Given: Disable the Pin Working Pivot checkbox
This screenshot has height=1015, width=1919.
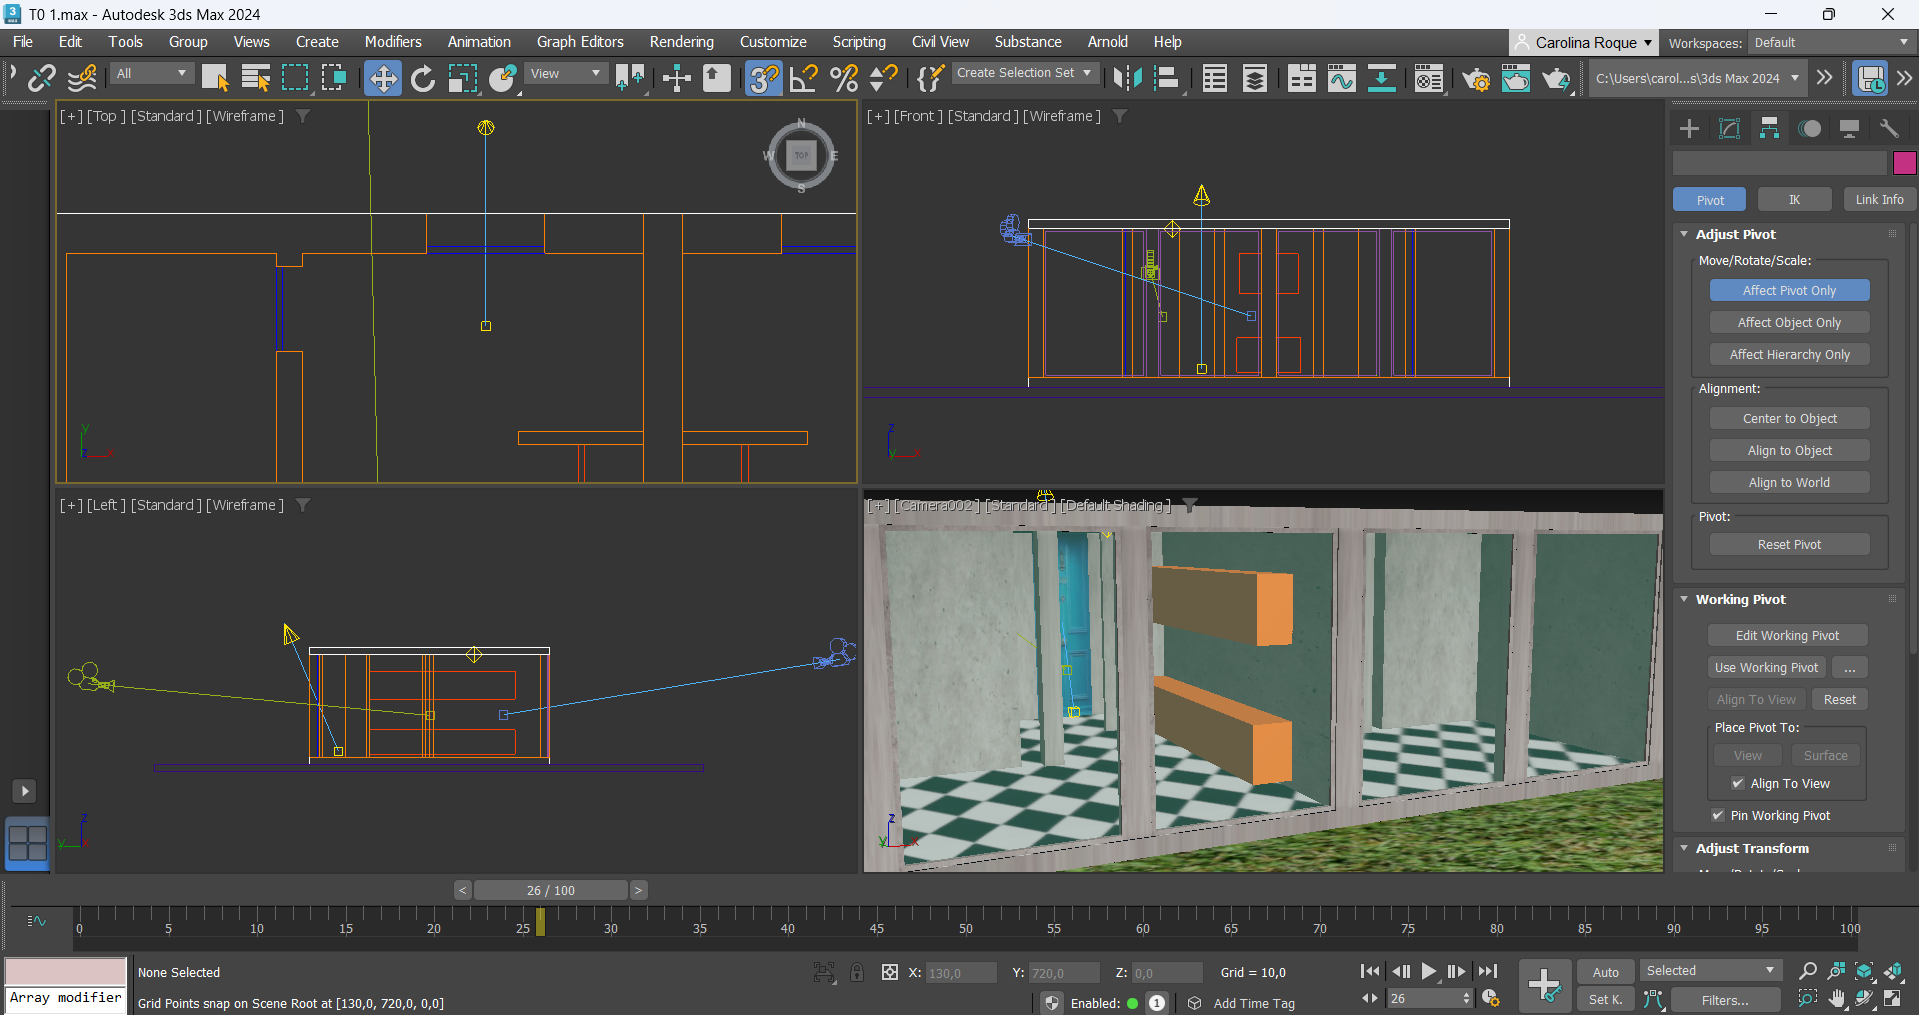Looking at the screenshot, I should tap(1718, 816).
